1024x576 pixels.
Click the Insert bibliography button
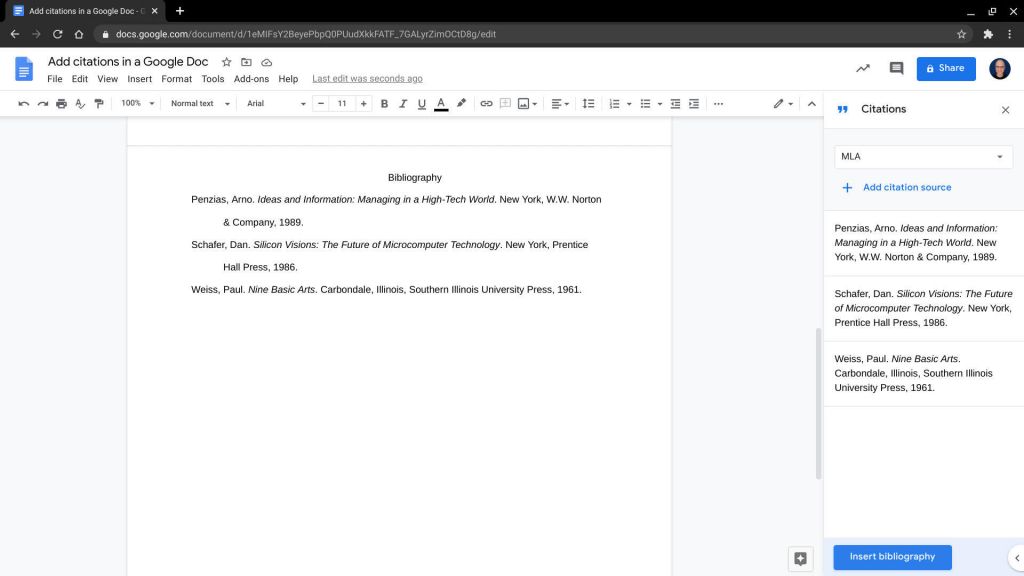pyautogui.click(x=891, y=557)
